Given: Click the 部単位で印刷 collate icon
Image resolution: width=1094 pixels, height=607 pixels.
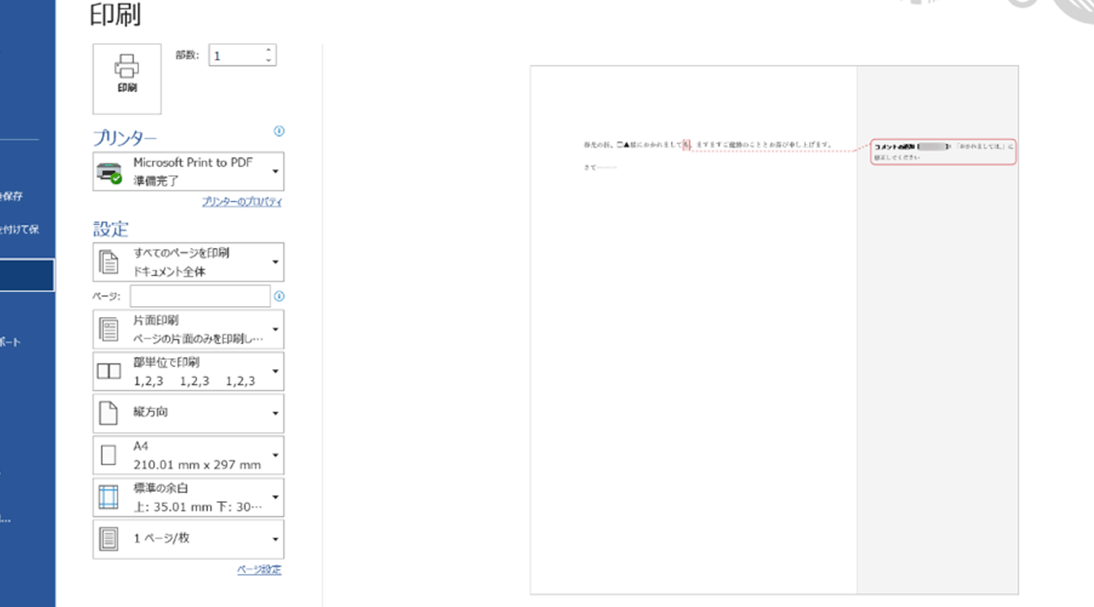Looking at the screenshot, I should point(108,371).
